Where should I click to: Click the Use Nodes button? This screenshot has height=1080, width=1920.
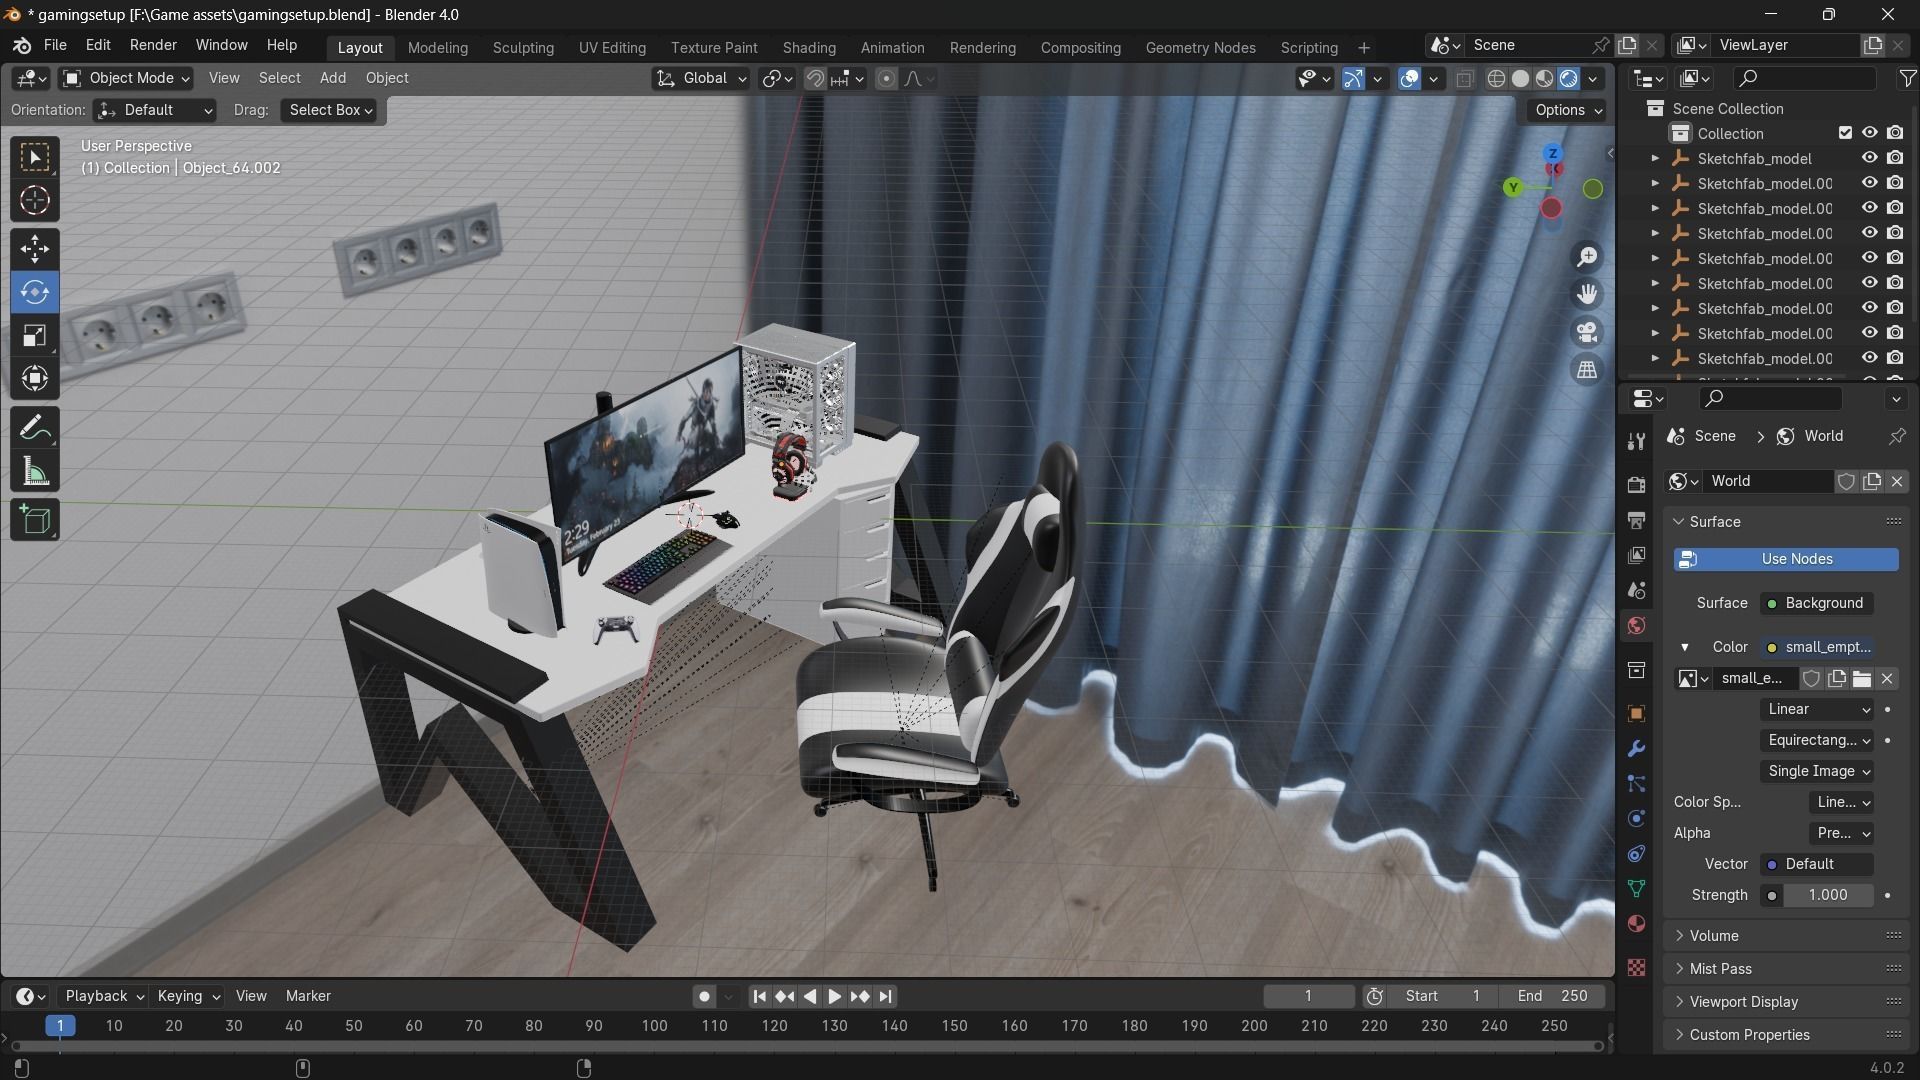coord(1786,559)
